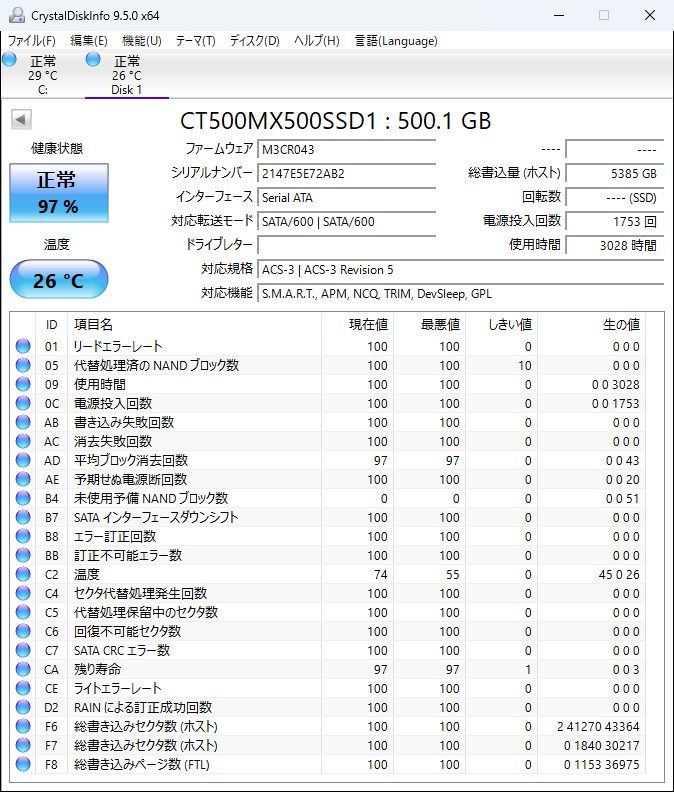Click the CrystalDiskInfo app icon in title bar
The image size is (674, 792).
tap(15, 15)
